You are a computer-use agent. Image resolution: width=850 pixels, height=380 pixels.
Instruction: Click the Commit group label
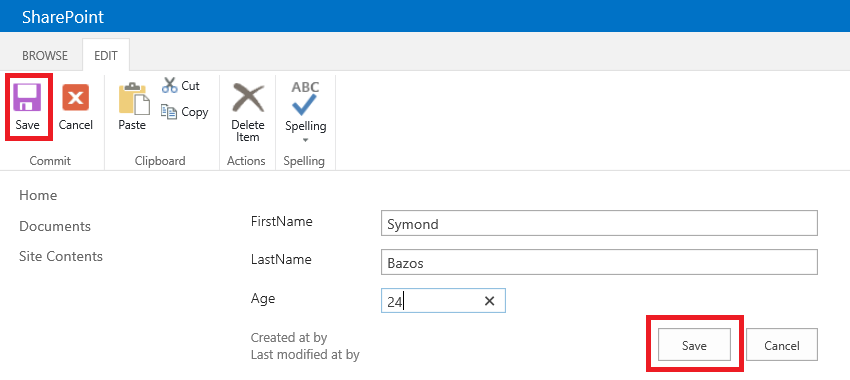pos(50,160)
